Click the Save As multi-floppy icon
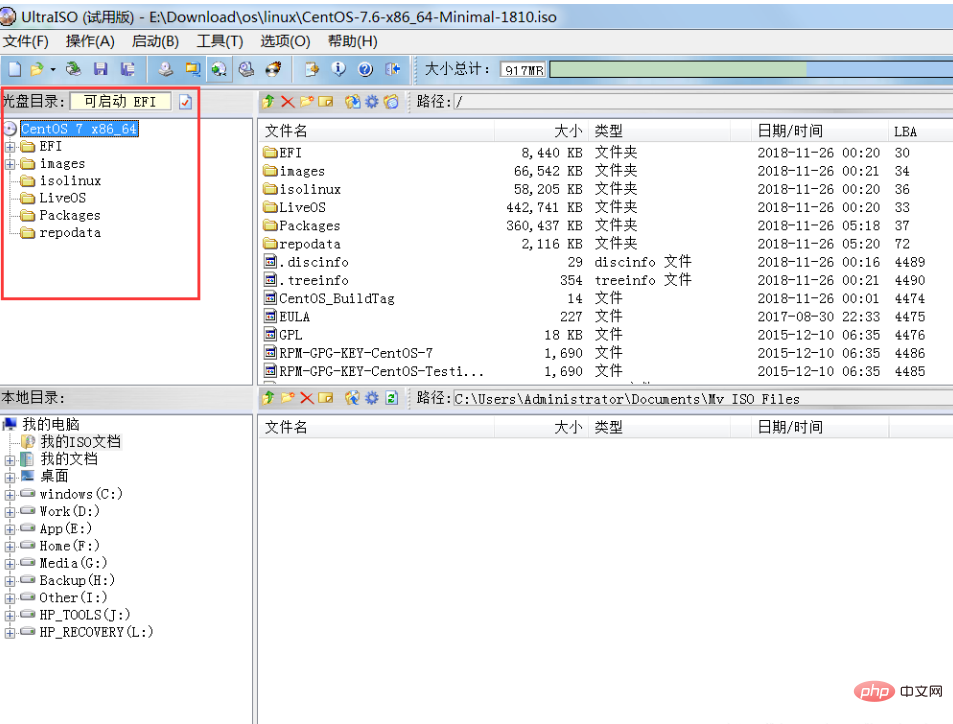This screenshot has height=724, width=953. point(128,69)
